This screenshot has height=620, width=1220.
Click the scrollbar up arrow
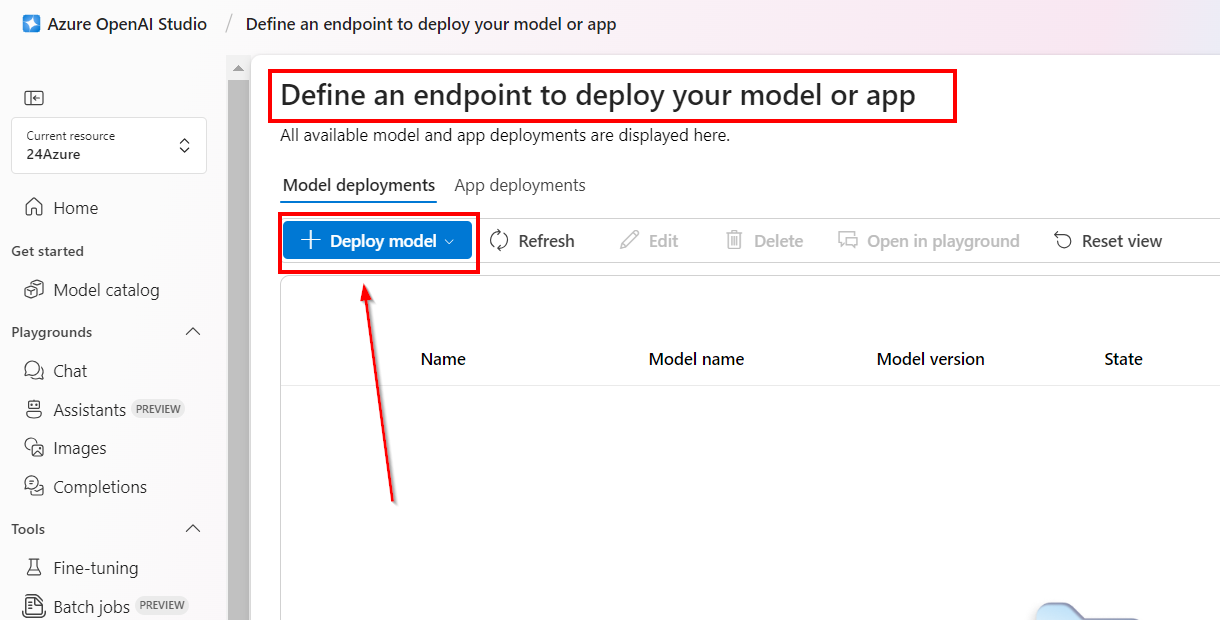[x=238, y=69]
